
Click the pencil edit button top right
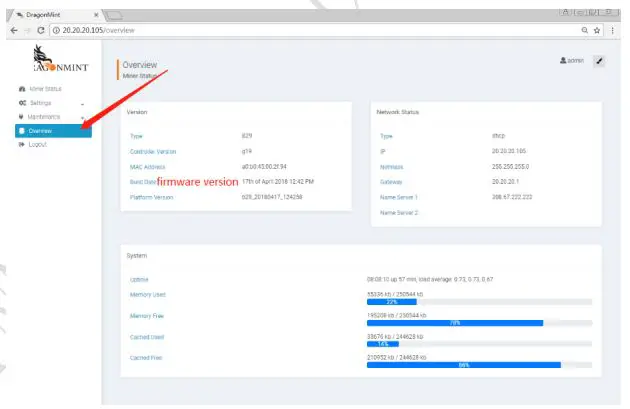(x=599, y=61)
